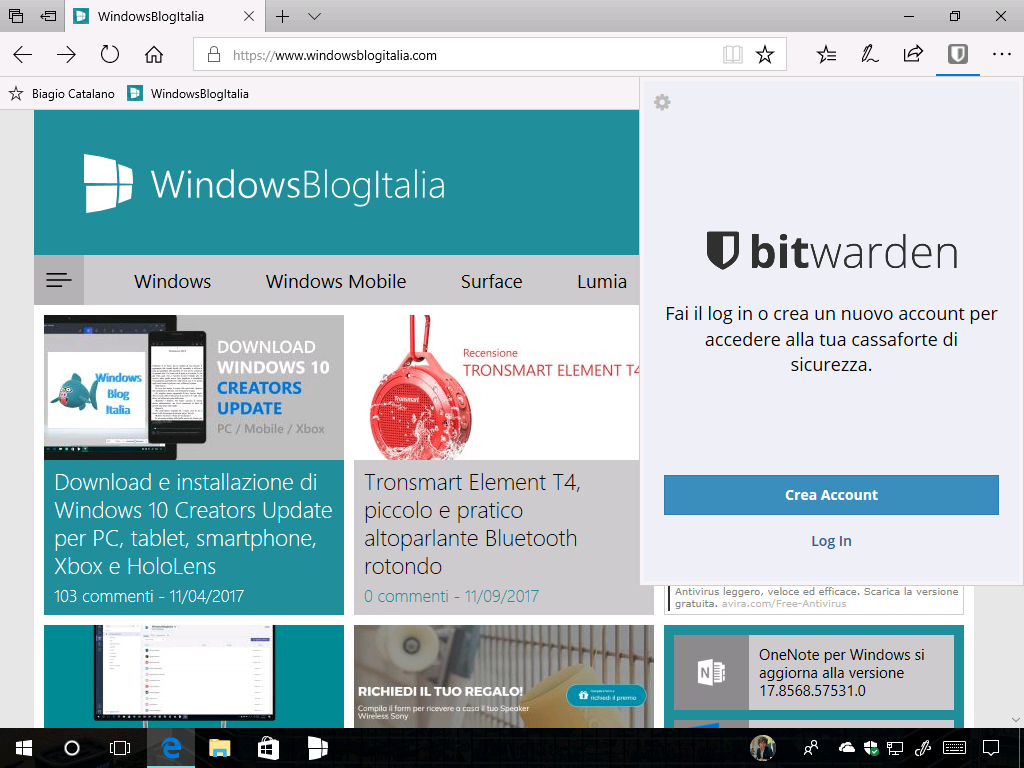Show tab previews chevron
Viewport: 1024px width, 768px height.
314,16
